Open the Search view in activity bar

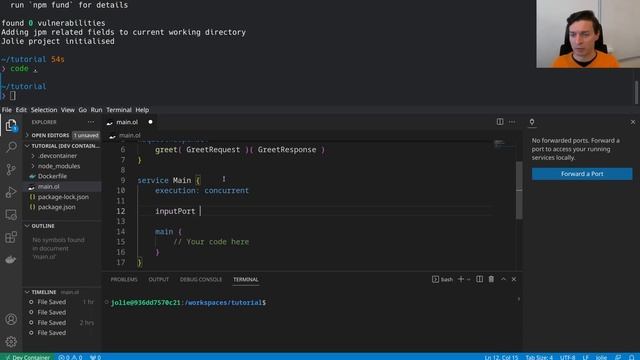pyautogui.click(x=11, y=147)
